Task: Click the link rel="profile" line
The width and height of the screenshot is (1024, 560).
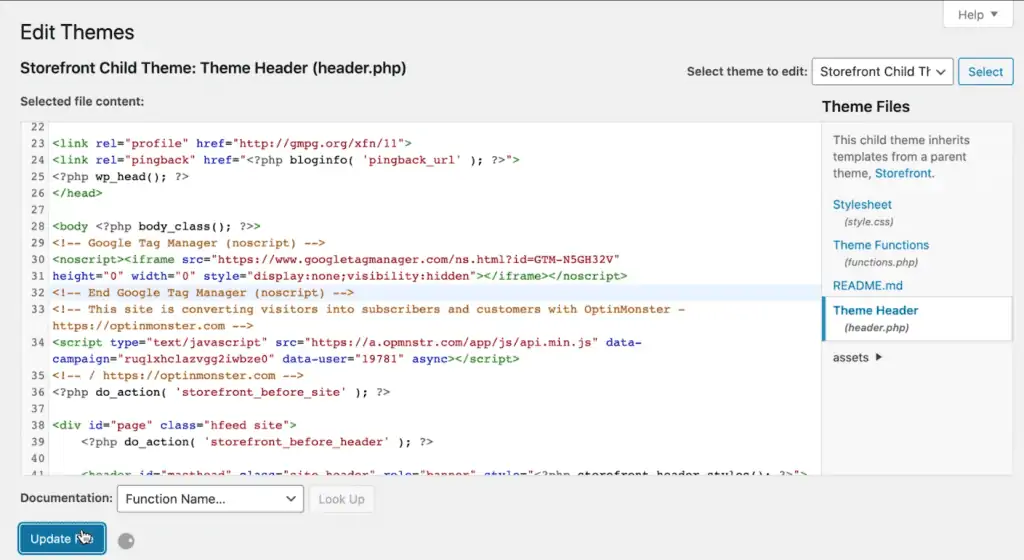Action: click(x=232, y=143)
